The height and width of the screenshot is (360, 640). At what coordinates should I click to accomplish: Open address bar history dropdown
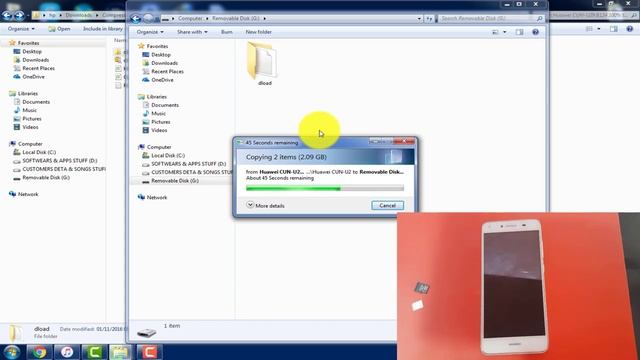[x=419, y=18]
